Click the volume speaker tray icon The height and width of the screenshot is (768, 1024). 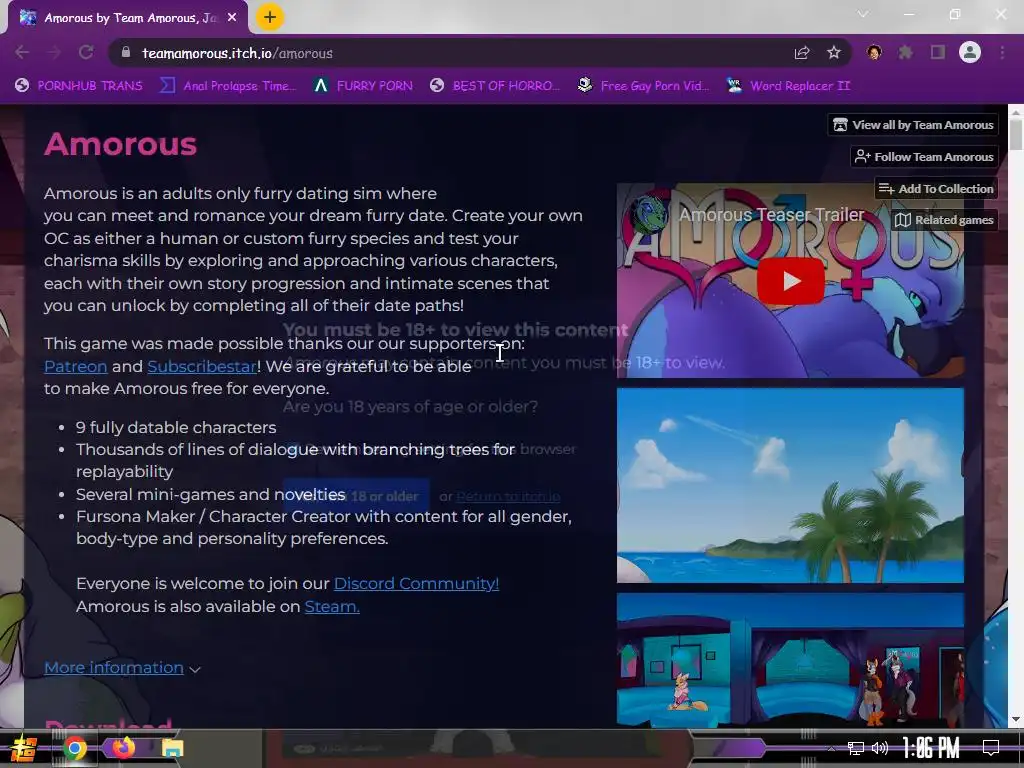(x=880, y=748)
